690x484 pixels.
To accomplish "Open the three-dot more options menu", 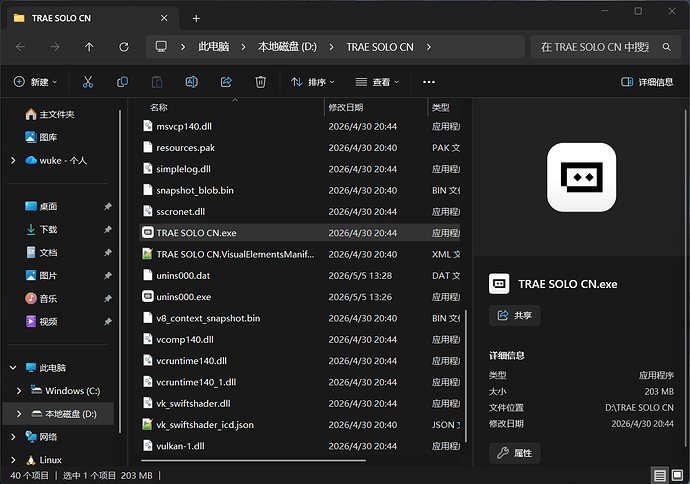I will click(429, 82).
